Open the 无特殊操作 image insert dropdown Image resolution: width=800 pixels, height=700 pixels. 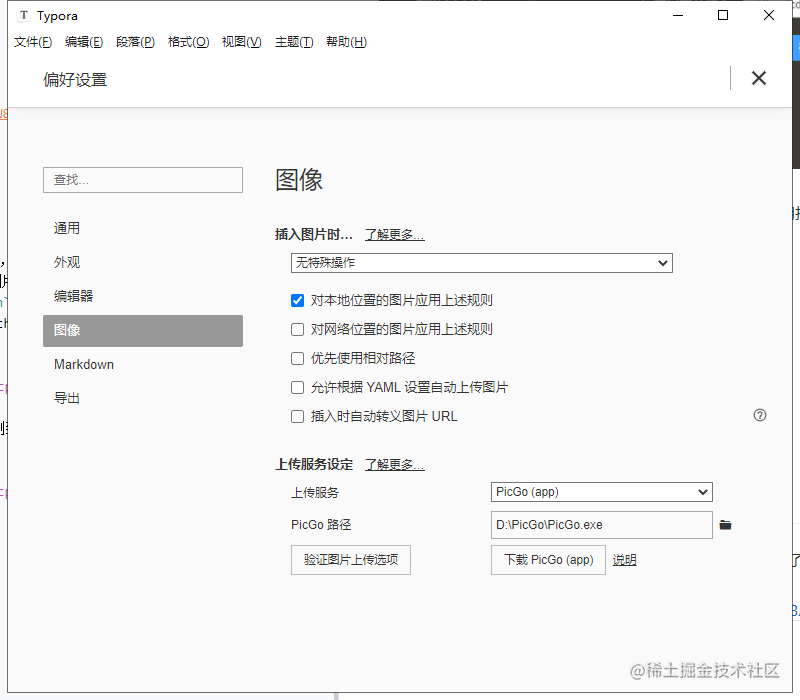tap(482, 263)
